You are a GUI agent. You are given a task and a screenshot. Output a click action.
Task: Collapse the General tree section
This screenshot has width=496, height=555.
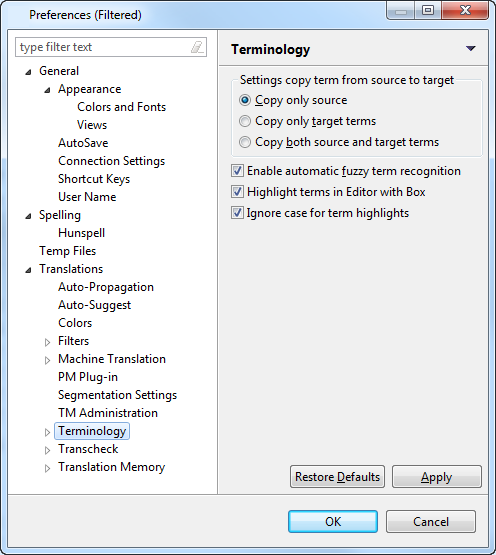(28, 72)
